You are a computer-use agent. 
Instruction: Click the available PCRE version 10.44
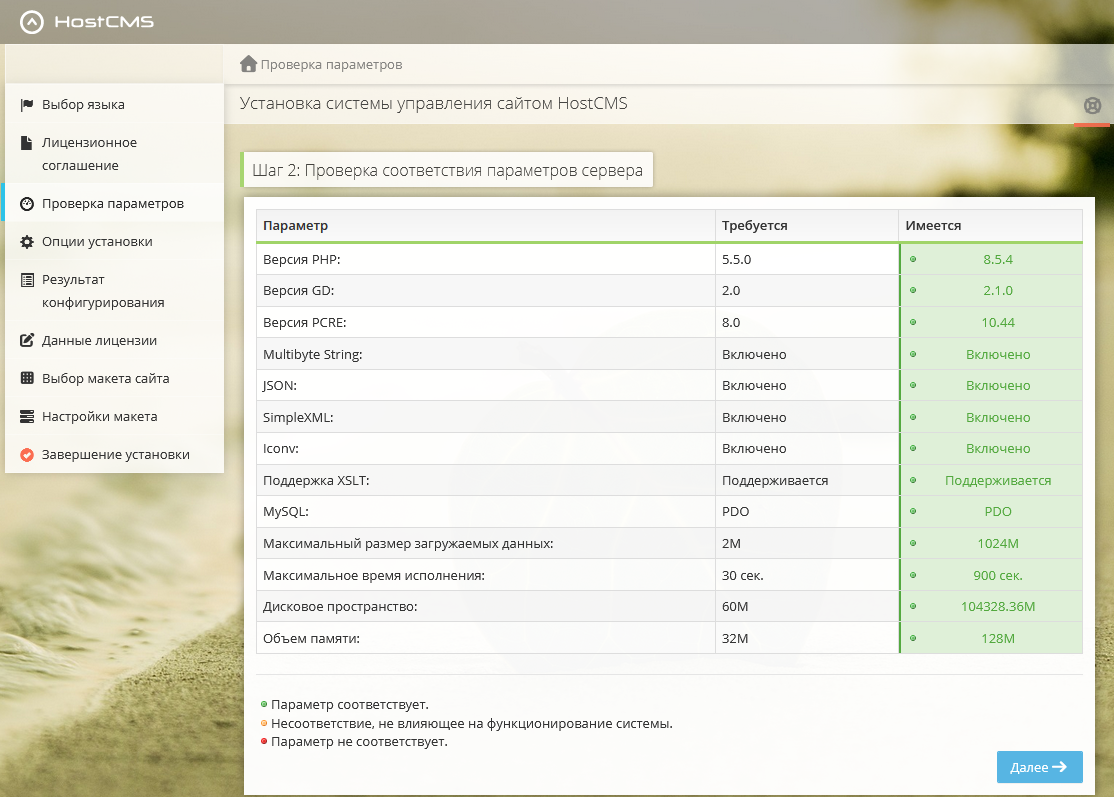point(997,322)
